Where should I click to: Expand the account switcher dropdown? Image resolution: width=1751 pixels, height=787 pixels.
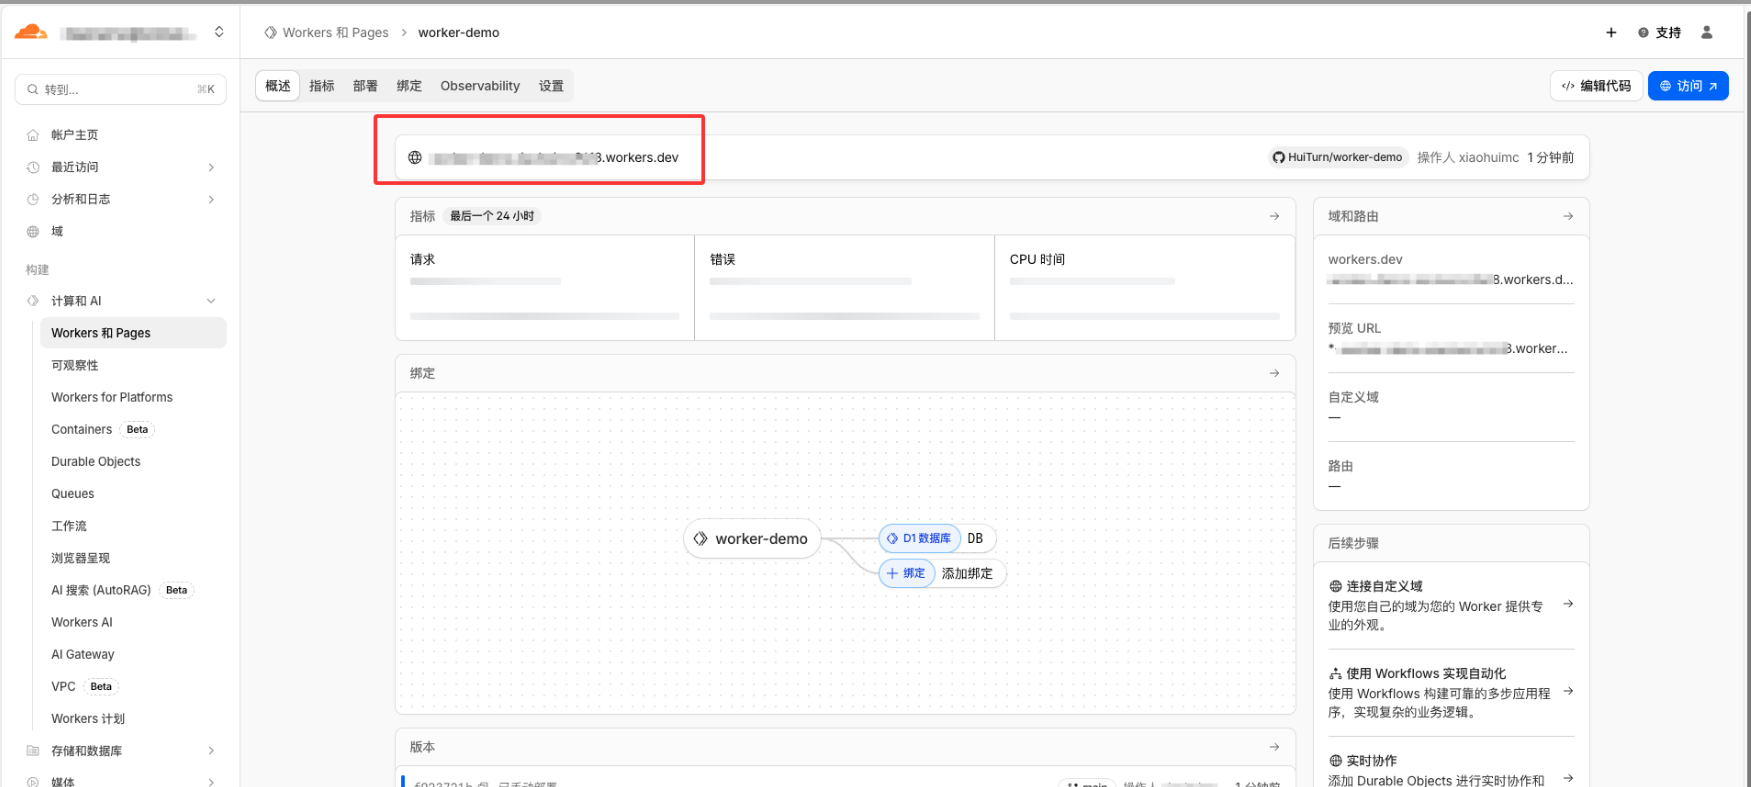(219, 33)
